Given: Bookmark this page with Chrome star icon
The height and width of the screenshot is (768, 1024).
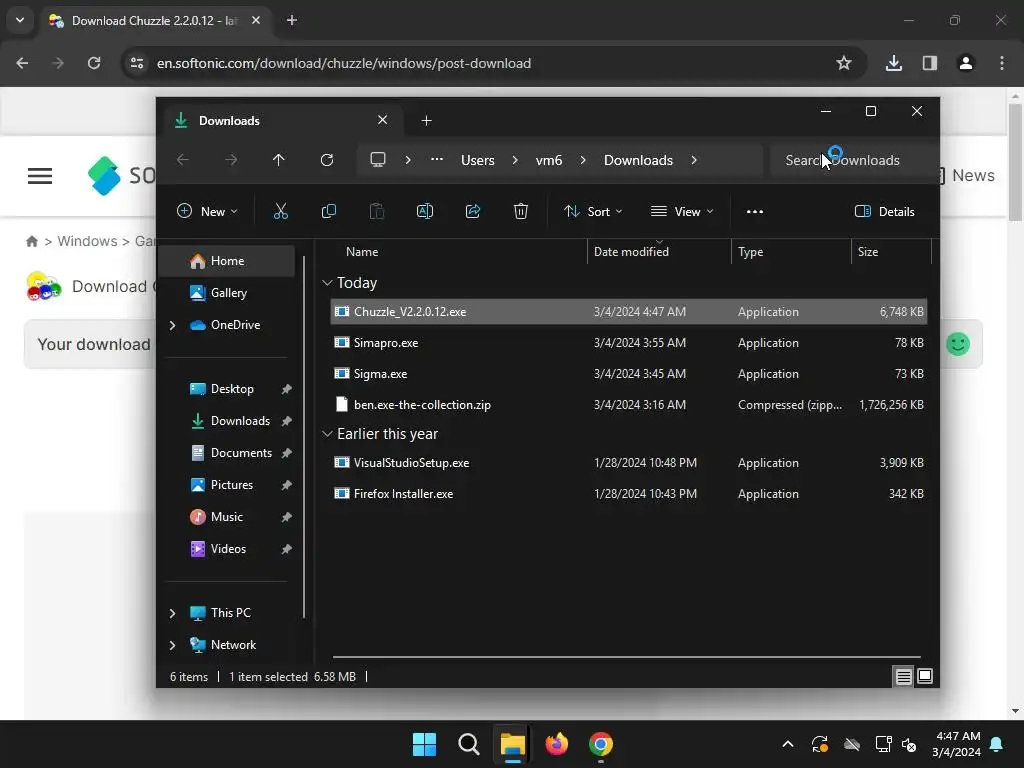Looking at the screenshot, I should [x=844, y=63].
